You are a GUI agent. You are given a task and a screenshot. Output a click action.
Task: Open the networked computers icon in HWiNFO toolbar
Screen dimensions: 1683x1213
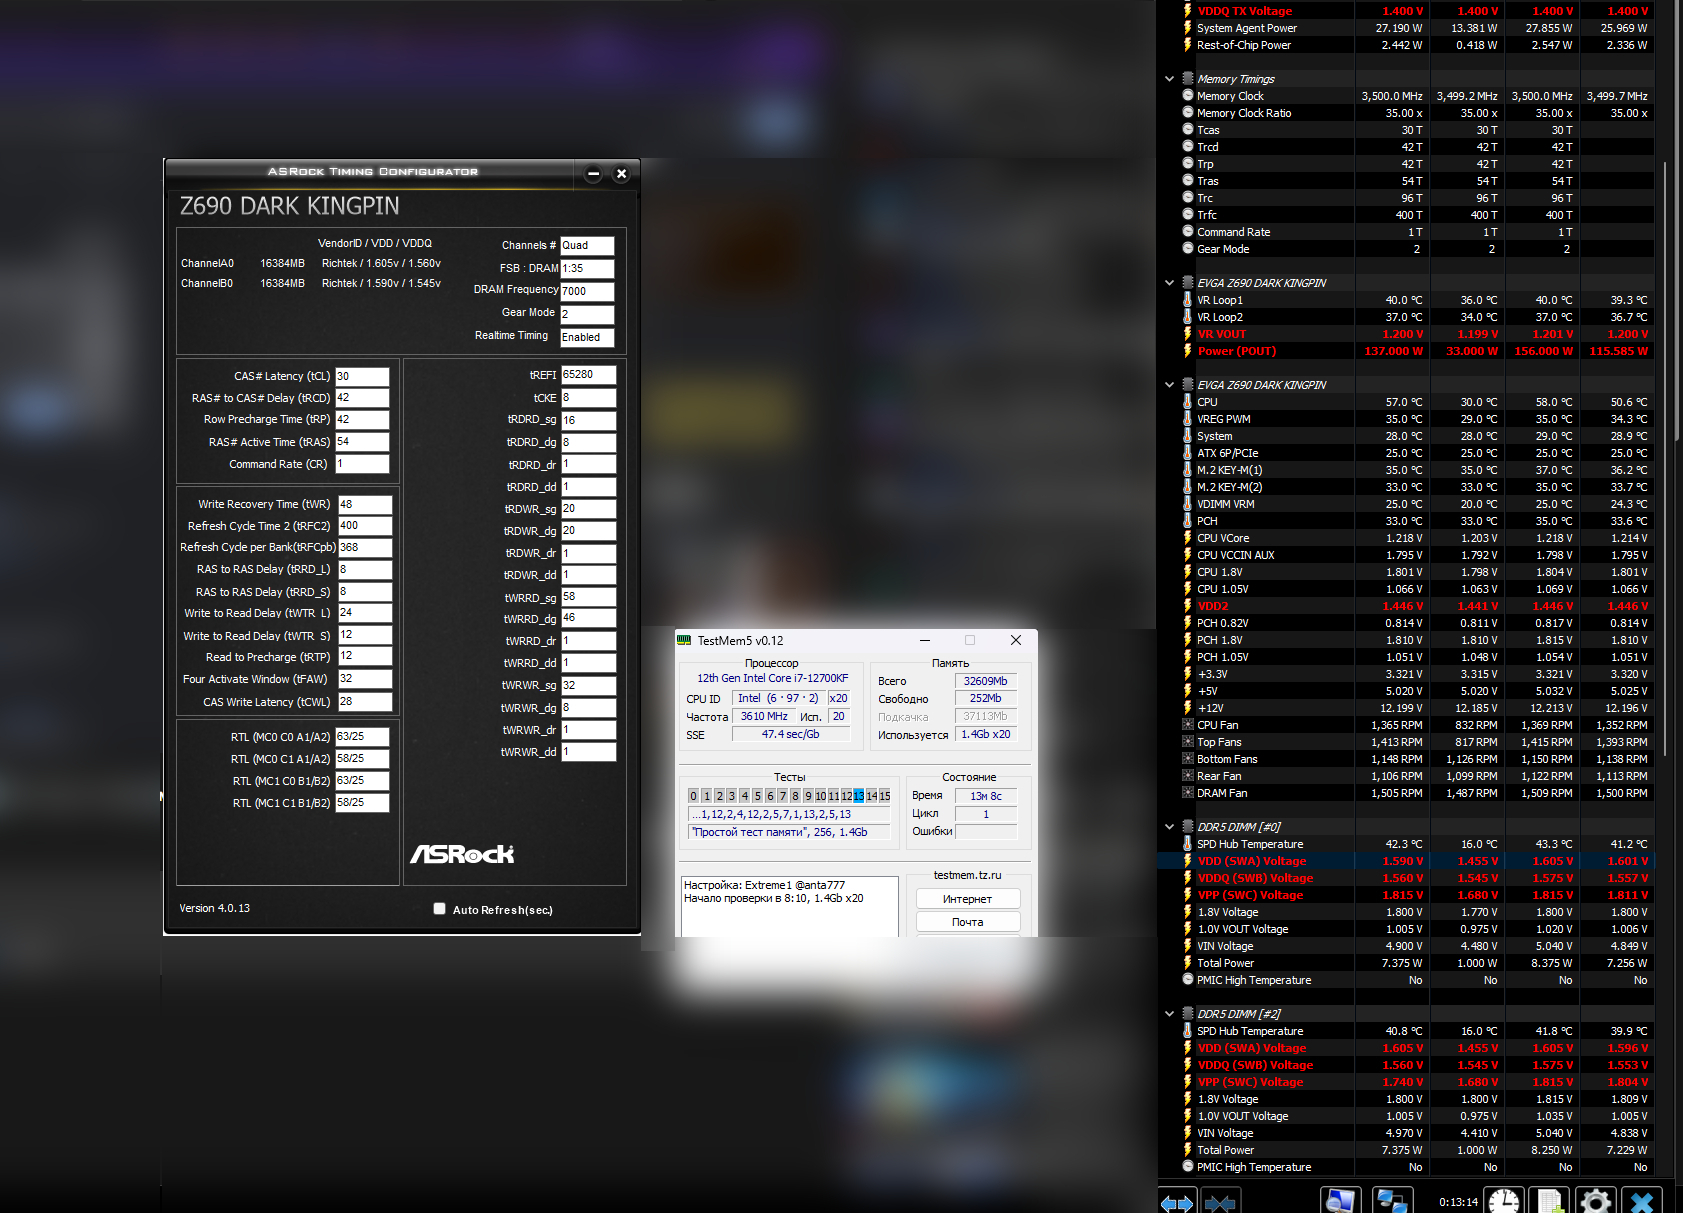[1392, 1200]
